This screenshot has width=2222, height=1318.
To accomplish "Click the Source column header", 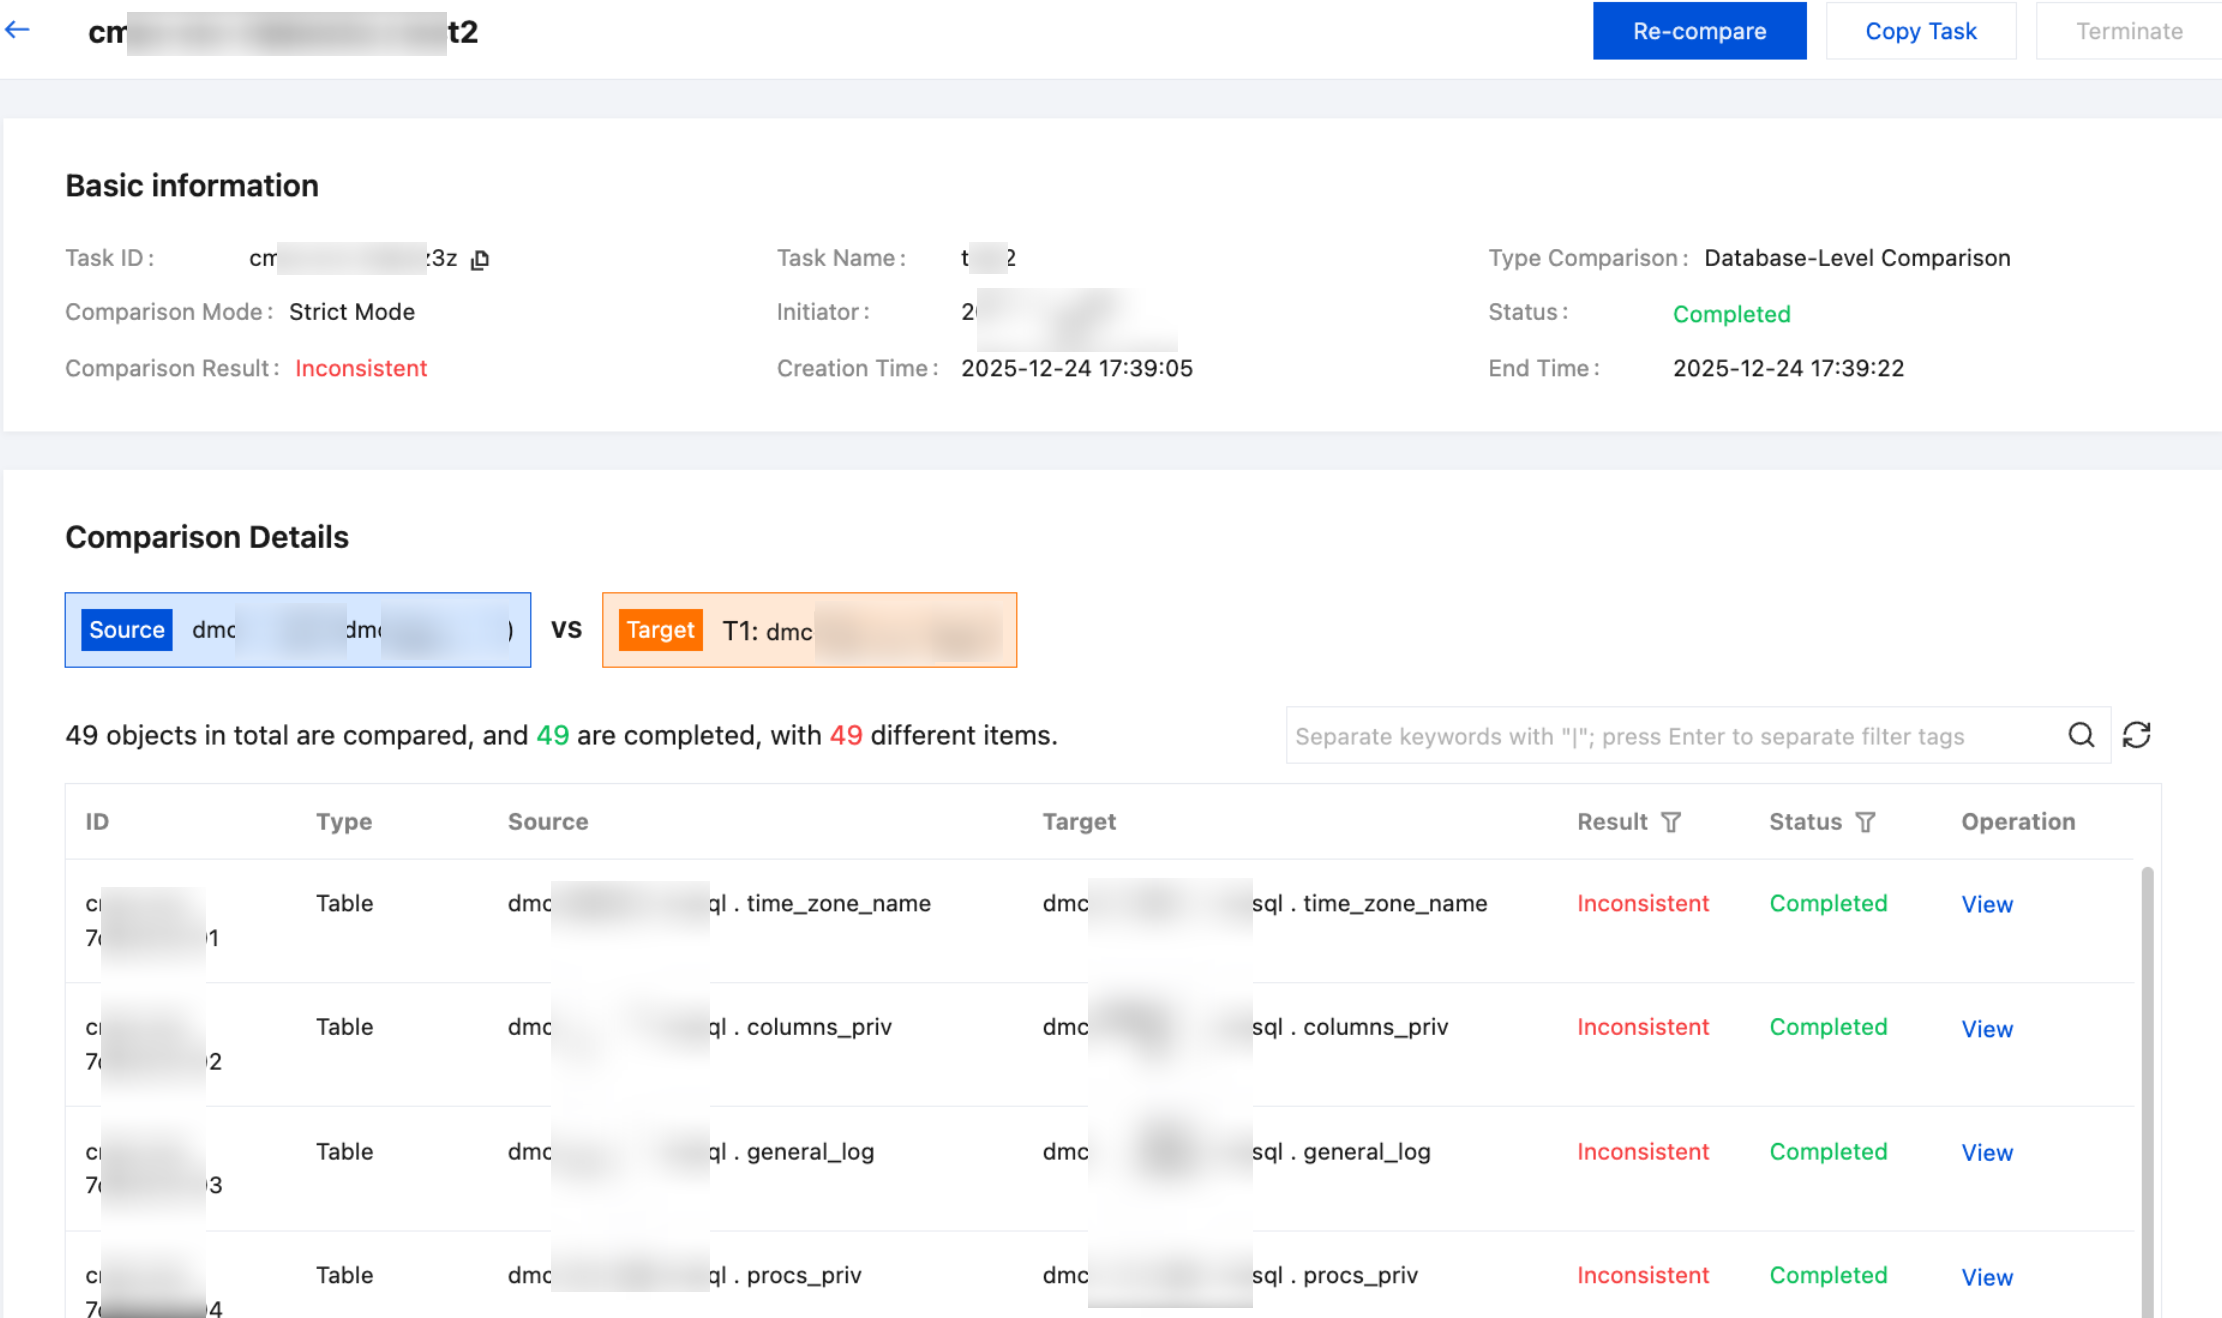I will (547, 822).
